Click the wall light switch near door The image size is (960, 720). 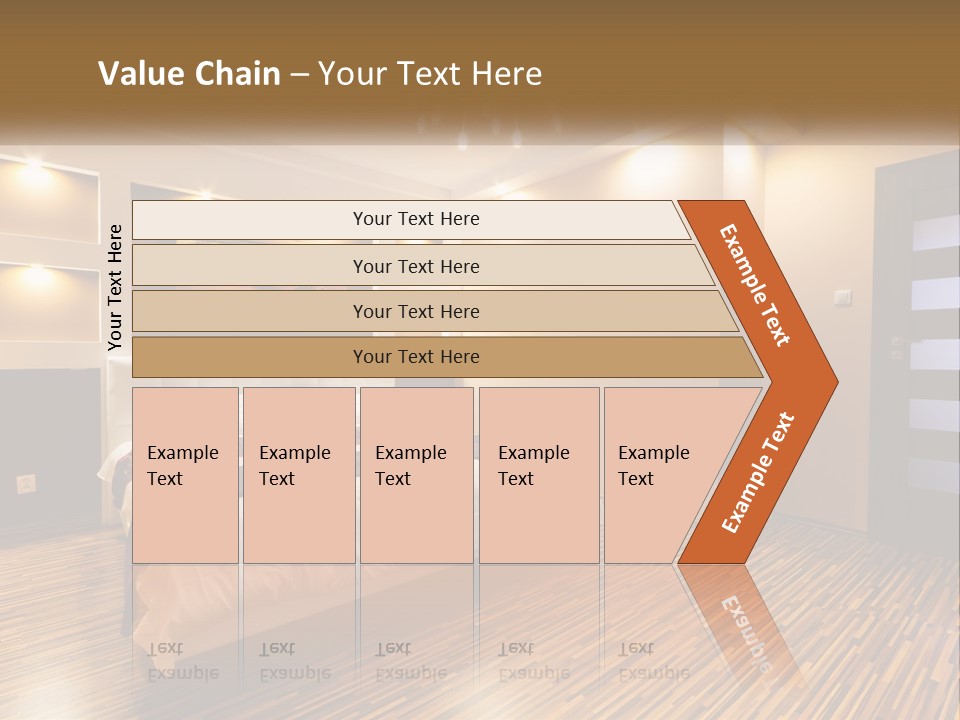coord(842,296)
